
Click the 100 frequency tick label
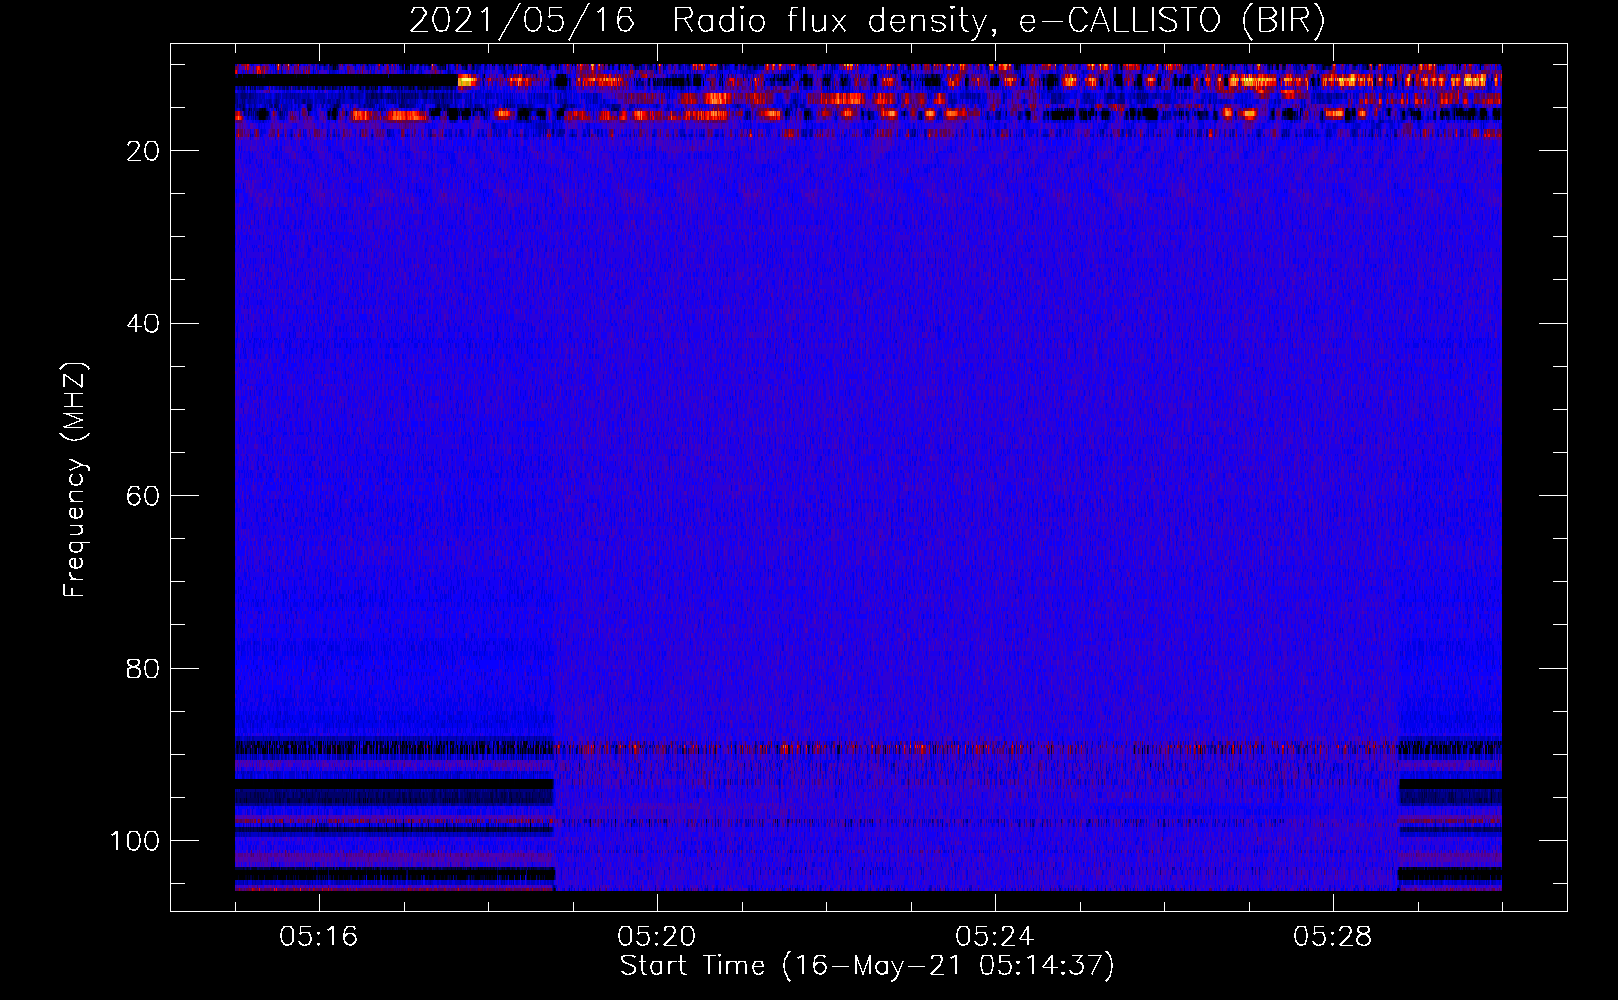tap(135, 841)
